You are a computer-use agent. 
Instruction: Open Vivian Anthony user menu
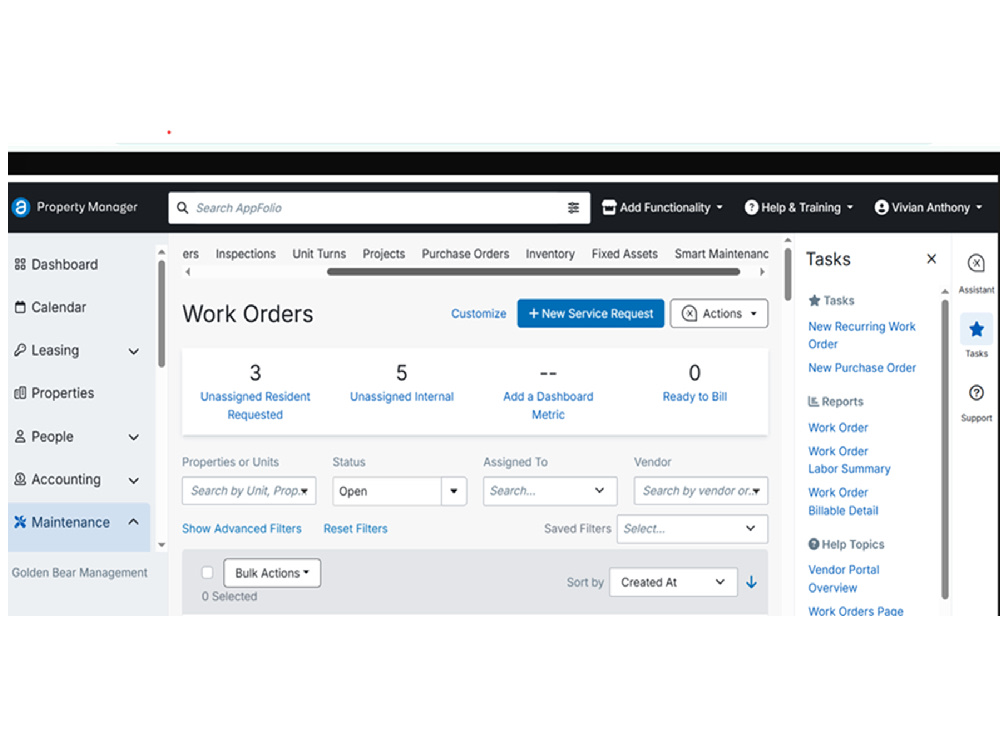pyautogui.click(x=929, y=208)
